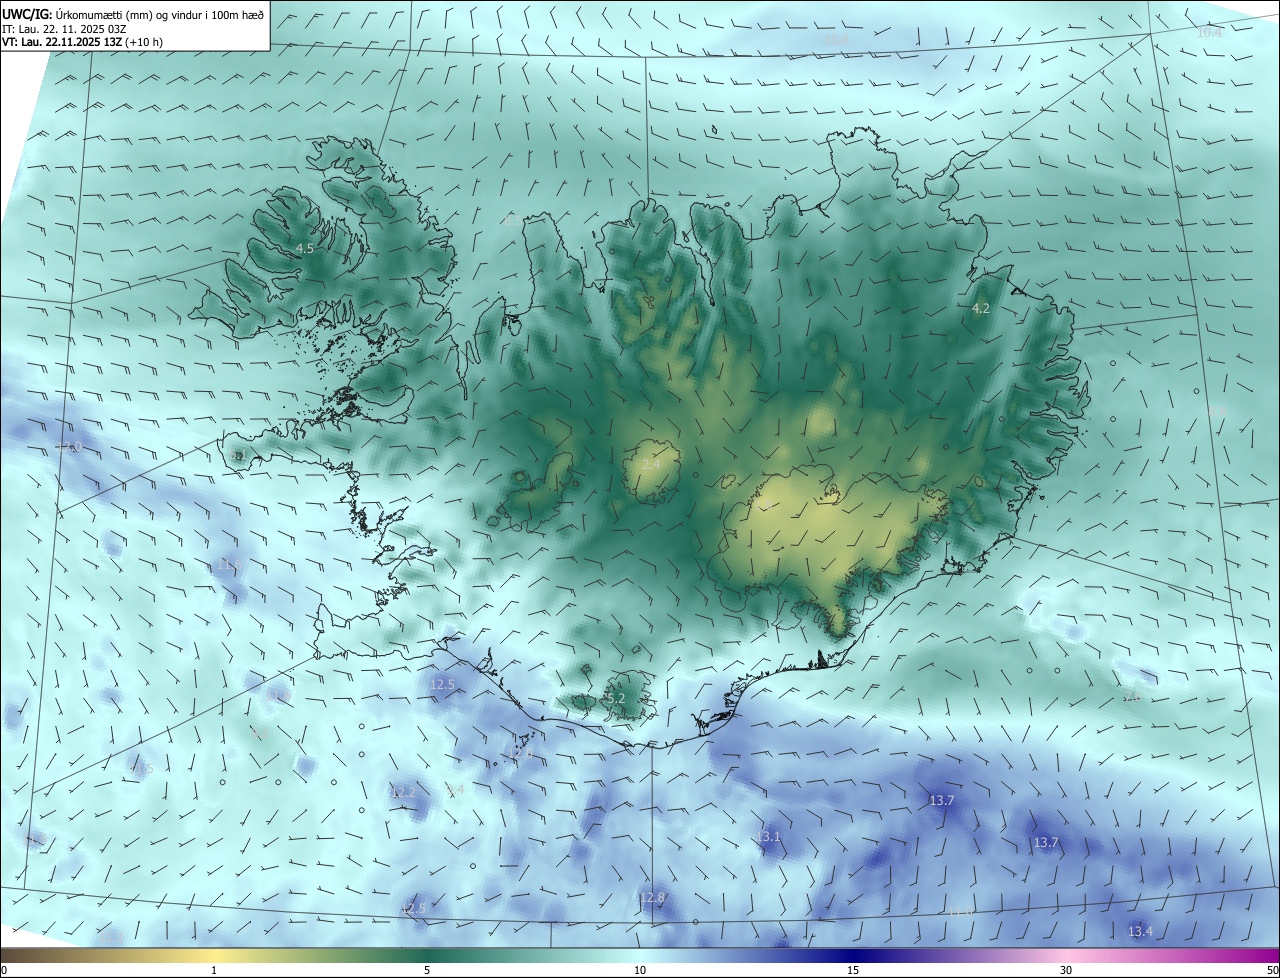Click the color bar tick label 5
Image resolution: width=1280 pixels, height=978 pixels.
click(427, 970)
